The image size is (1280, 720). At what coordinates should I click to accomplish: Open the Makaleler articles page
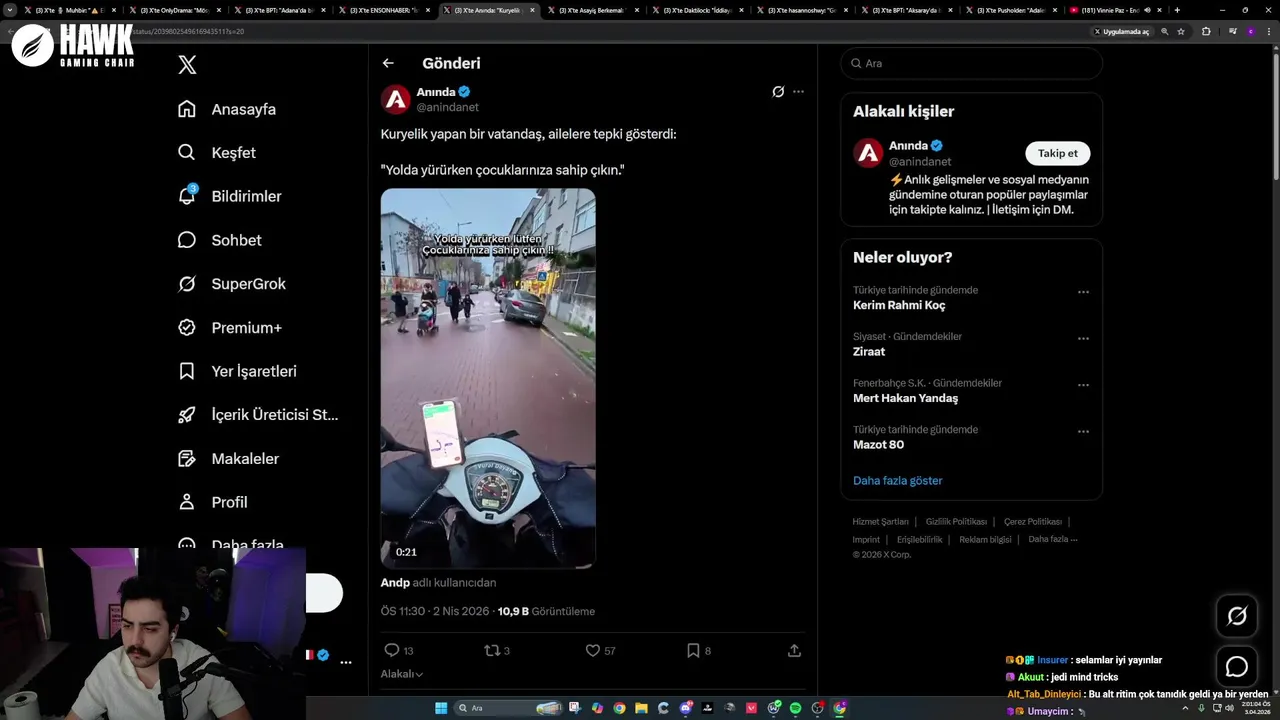click(x=228, y=458)
